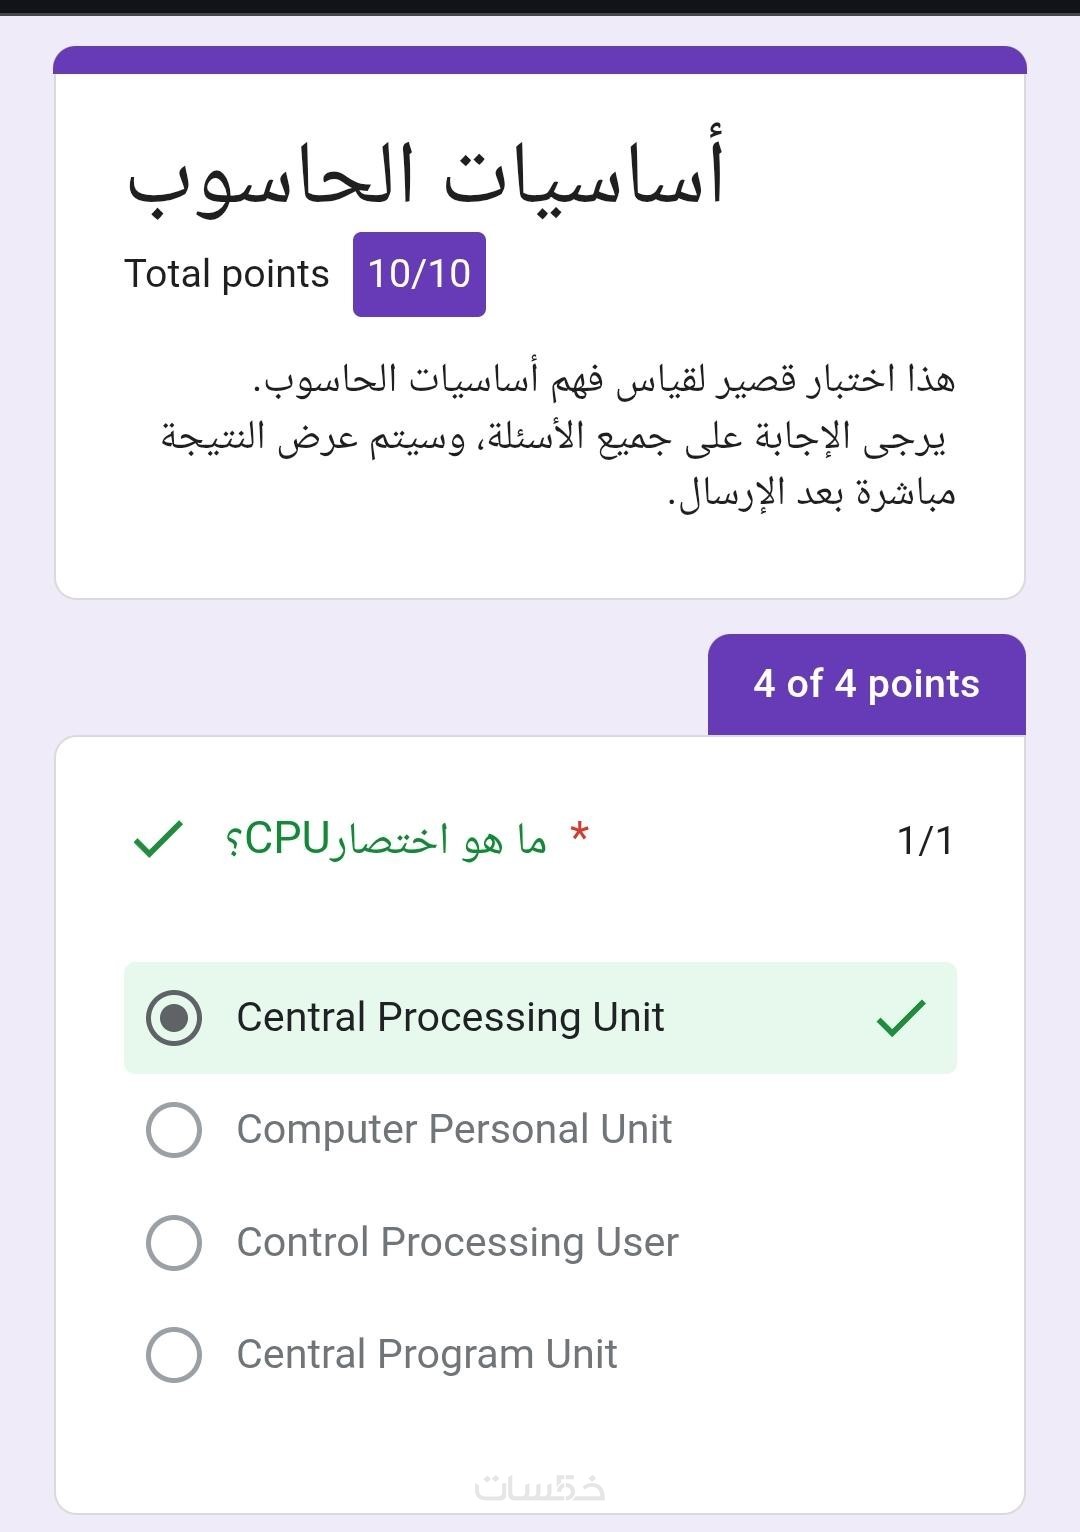Screen dimensions: 1080x1532
Task: Click the Total points label
Action: [x=226, y=274]
